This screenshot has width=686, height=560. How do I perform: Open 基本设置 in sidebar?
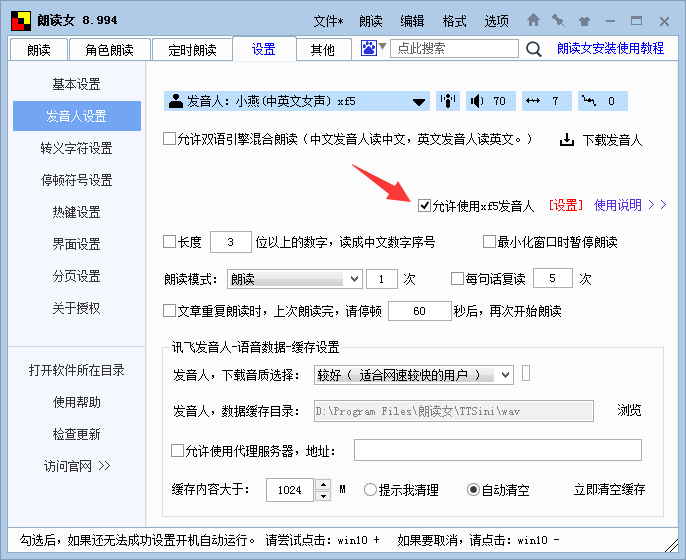click(77, 84)
